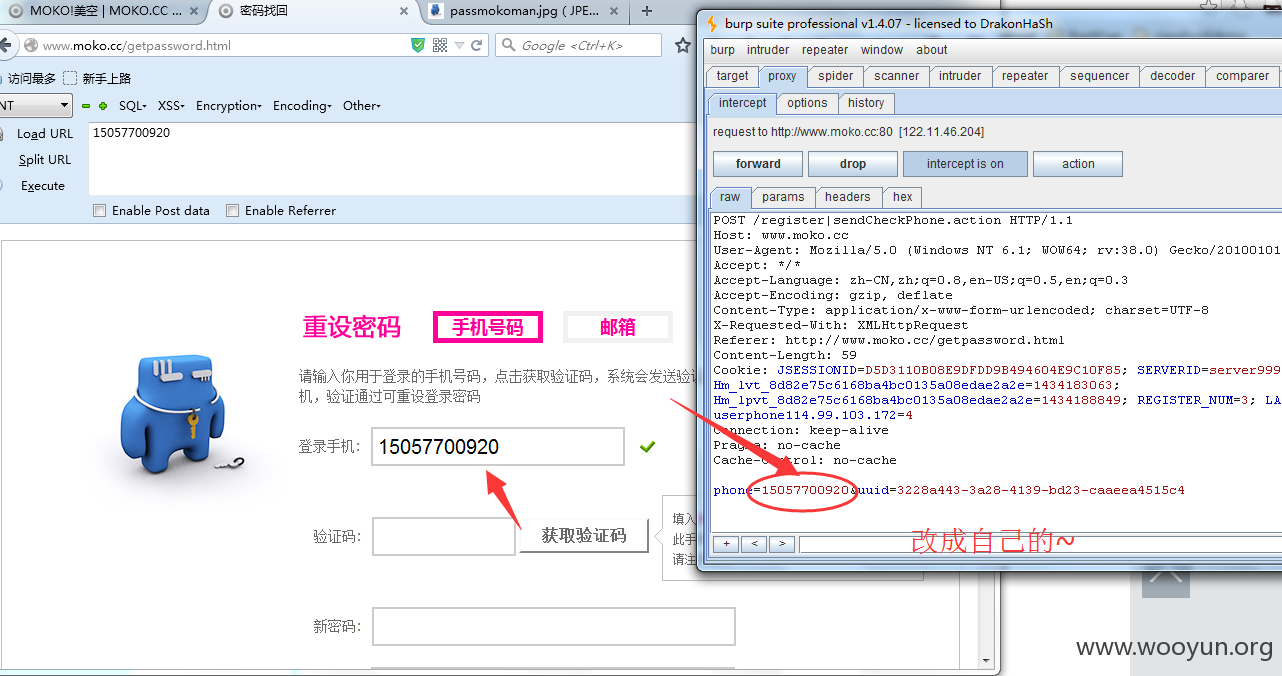
Task: Forward the intercepted request
Action: (758, 164)
